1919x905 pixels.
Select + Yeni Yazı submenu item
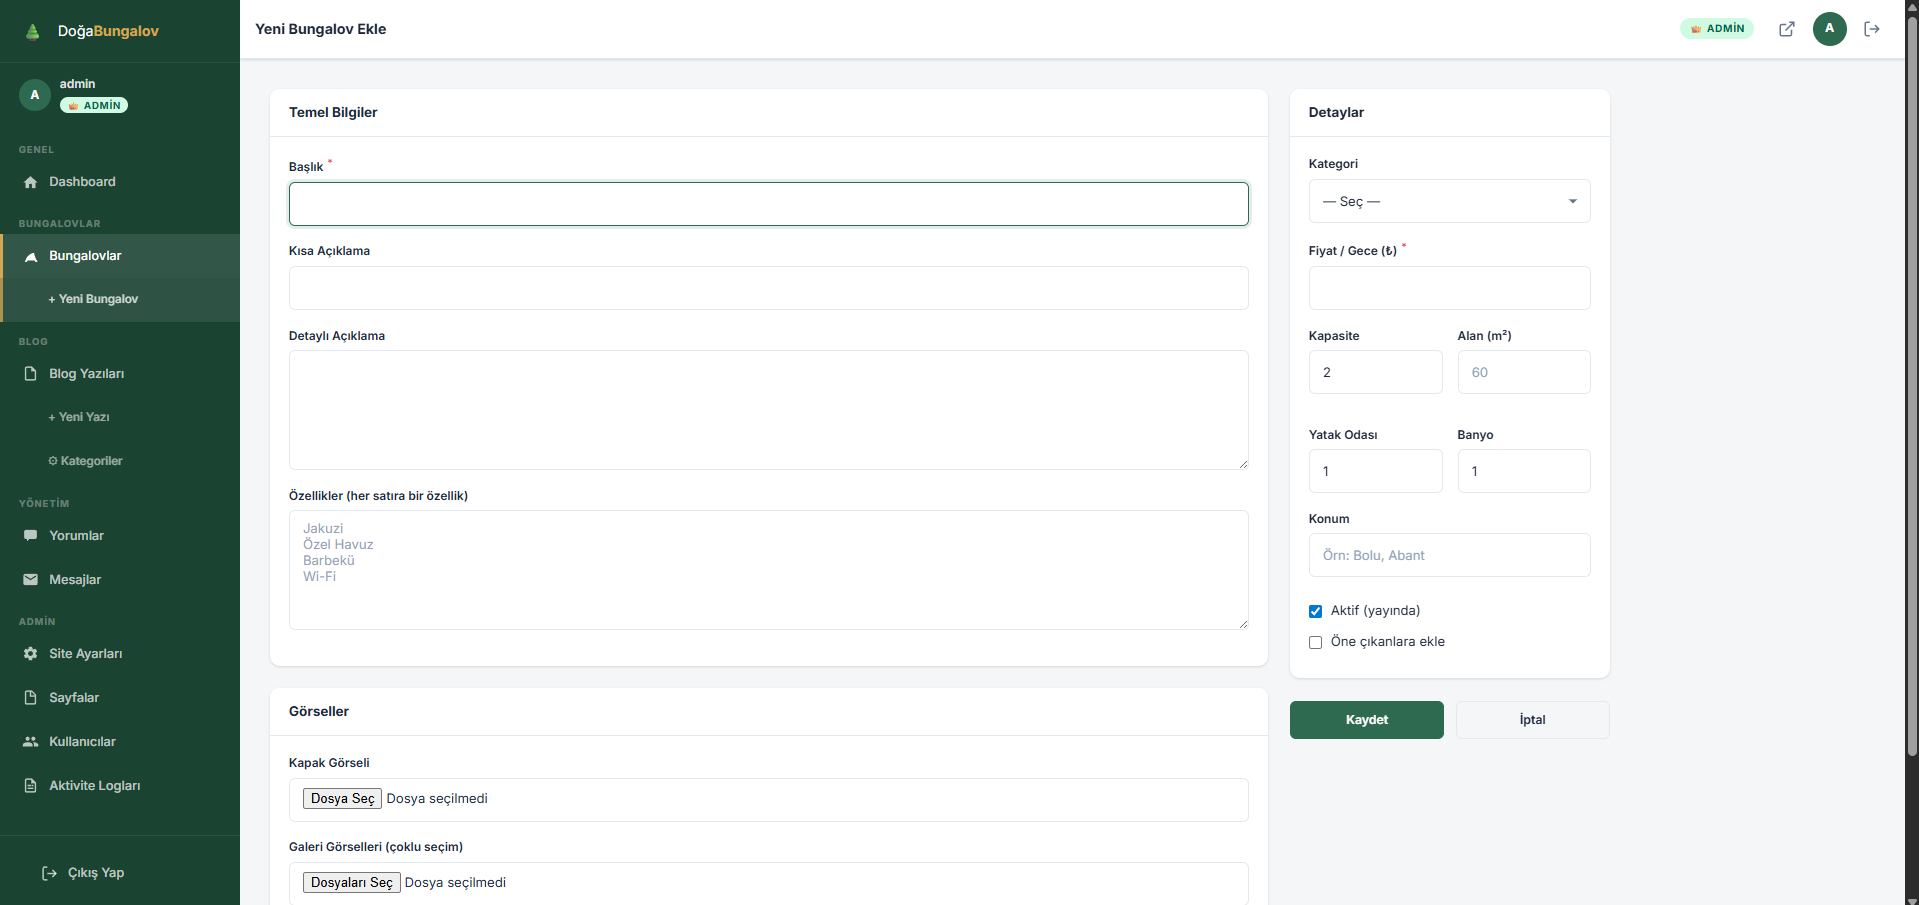[79, 417]
